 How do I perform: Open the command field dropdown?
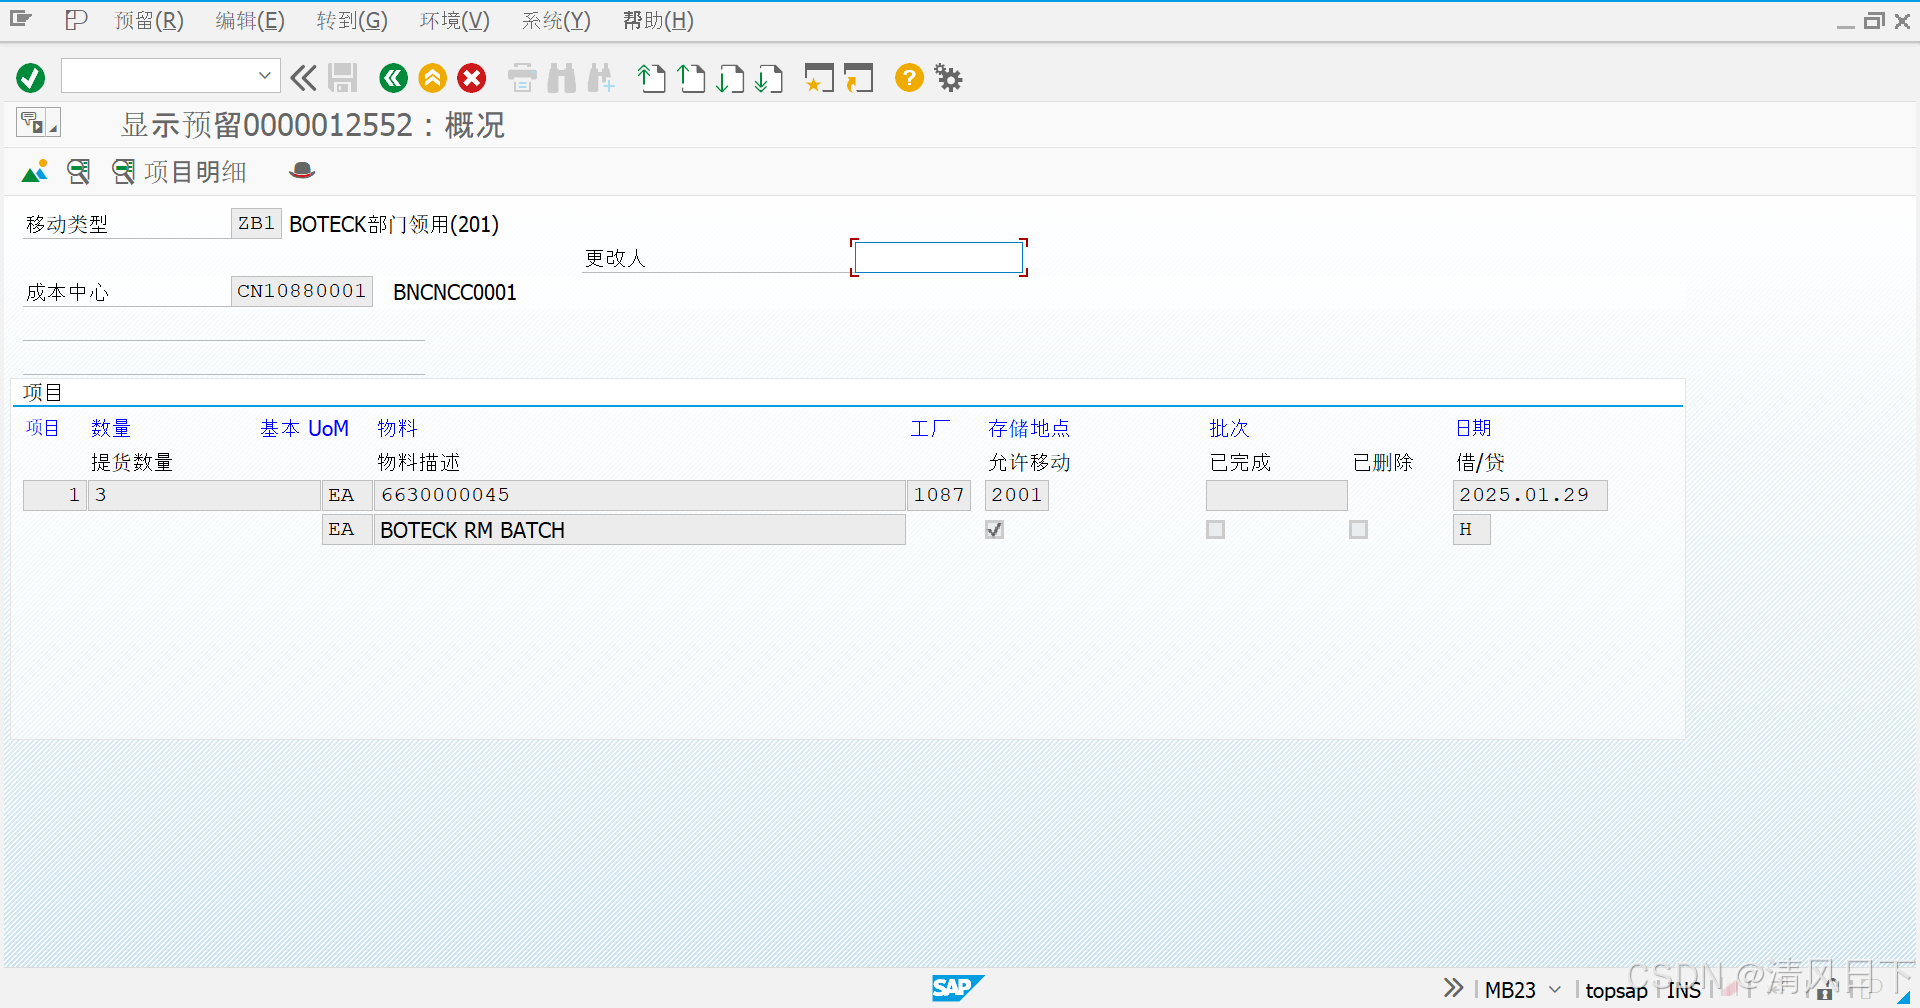pyautogui.click(x=264, y=76)
